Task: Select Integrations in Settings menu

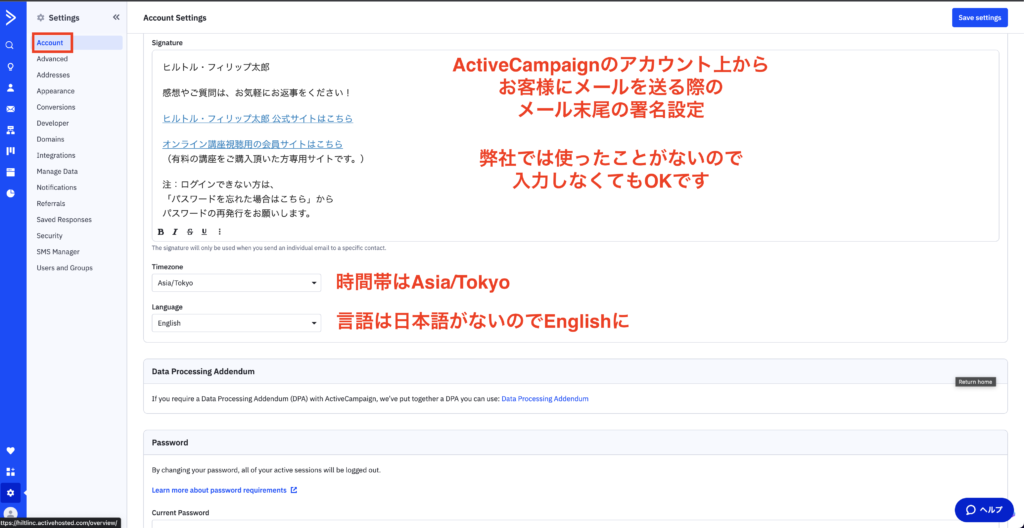Action: coord(56,156)
